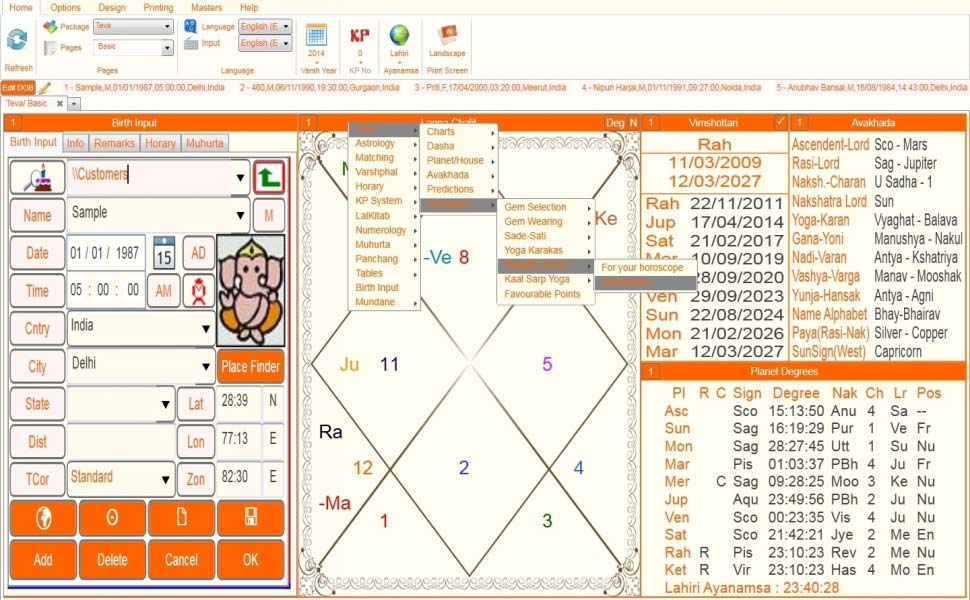Click the Cancel button
This screenshot has width=970, height=600.
pyautogui.click(x=181, y=560)
